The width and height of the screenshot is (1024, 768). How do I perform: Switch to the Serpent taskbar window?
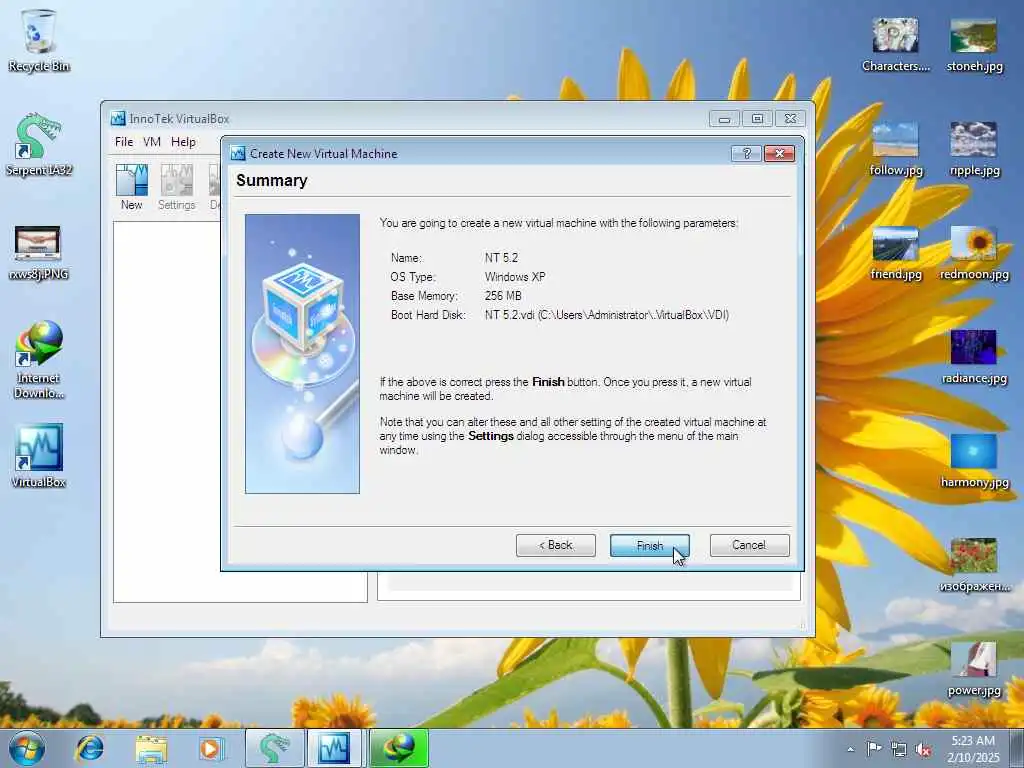coord(274,748)
